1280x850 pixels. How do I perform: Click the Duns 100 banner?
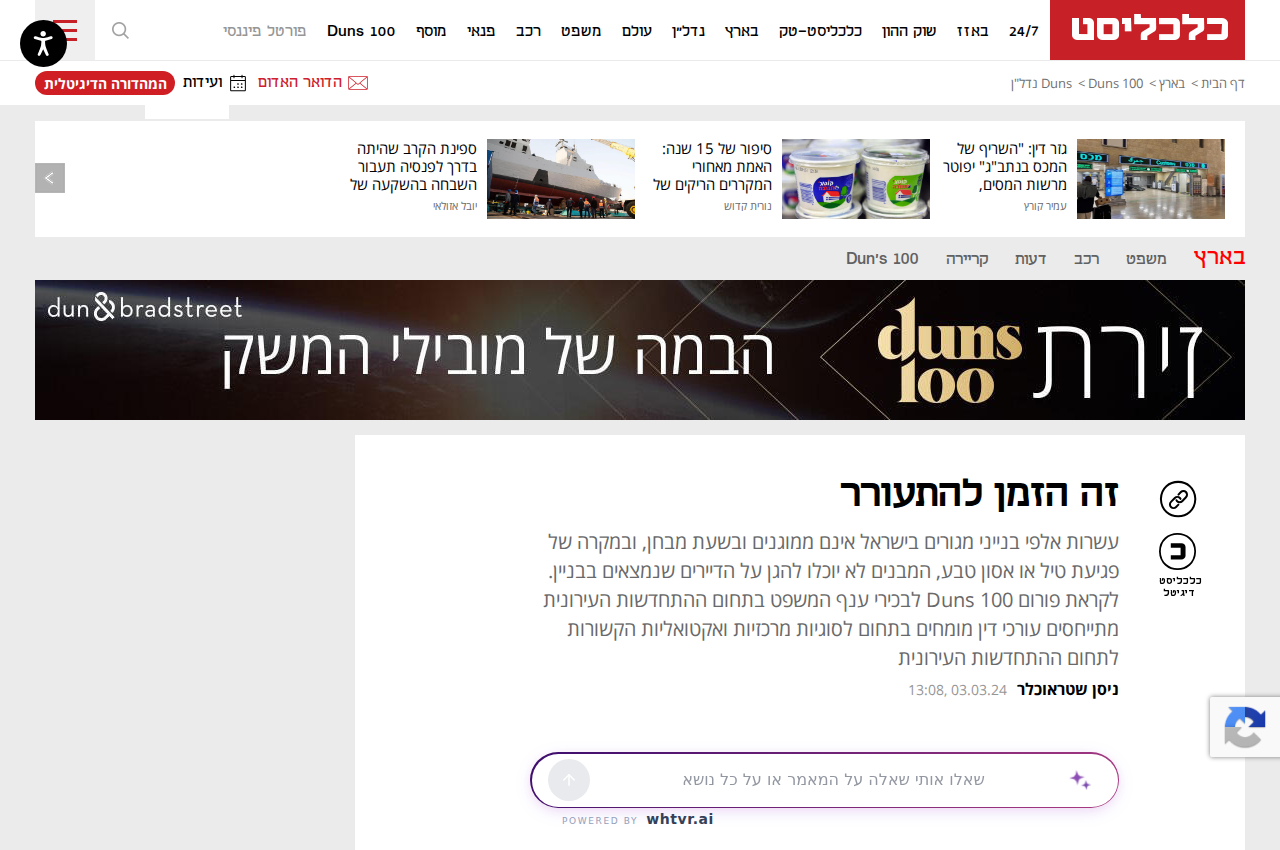[640, 350]
